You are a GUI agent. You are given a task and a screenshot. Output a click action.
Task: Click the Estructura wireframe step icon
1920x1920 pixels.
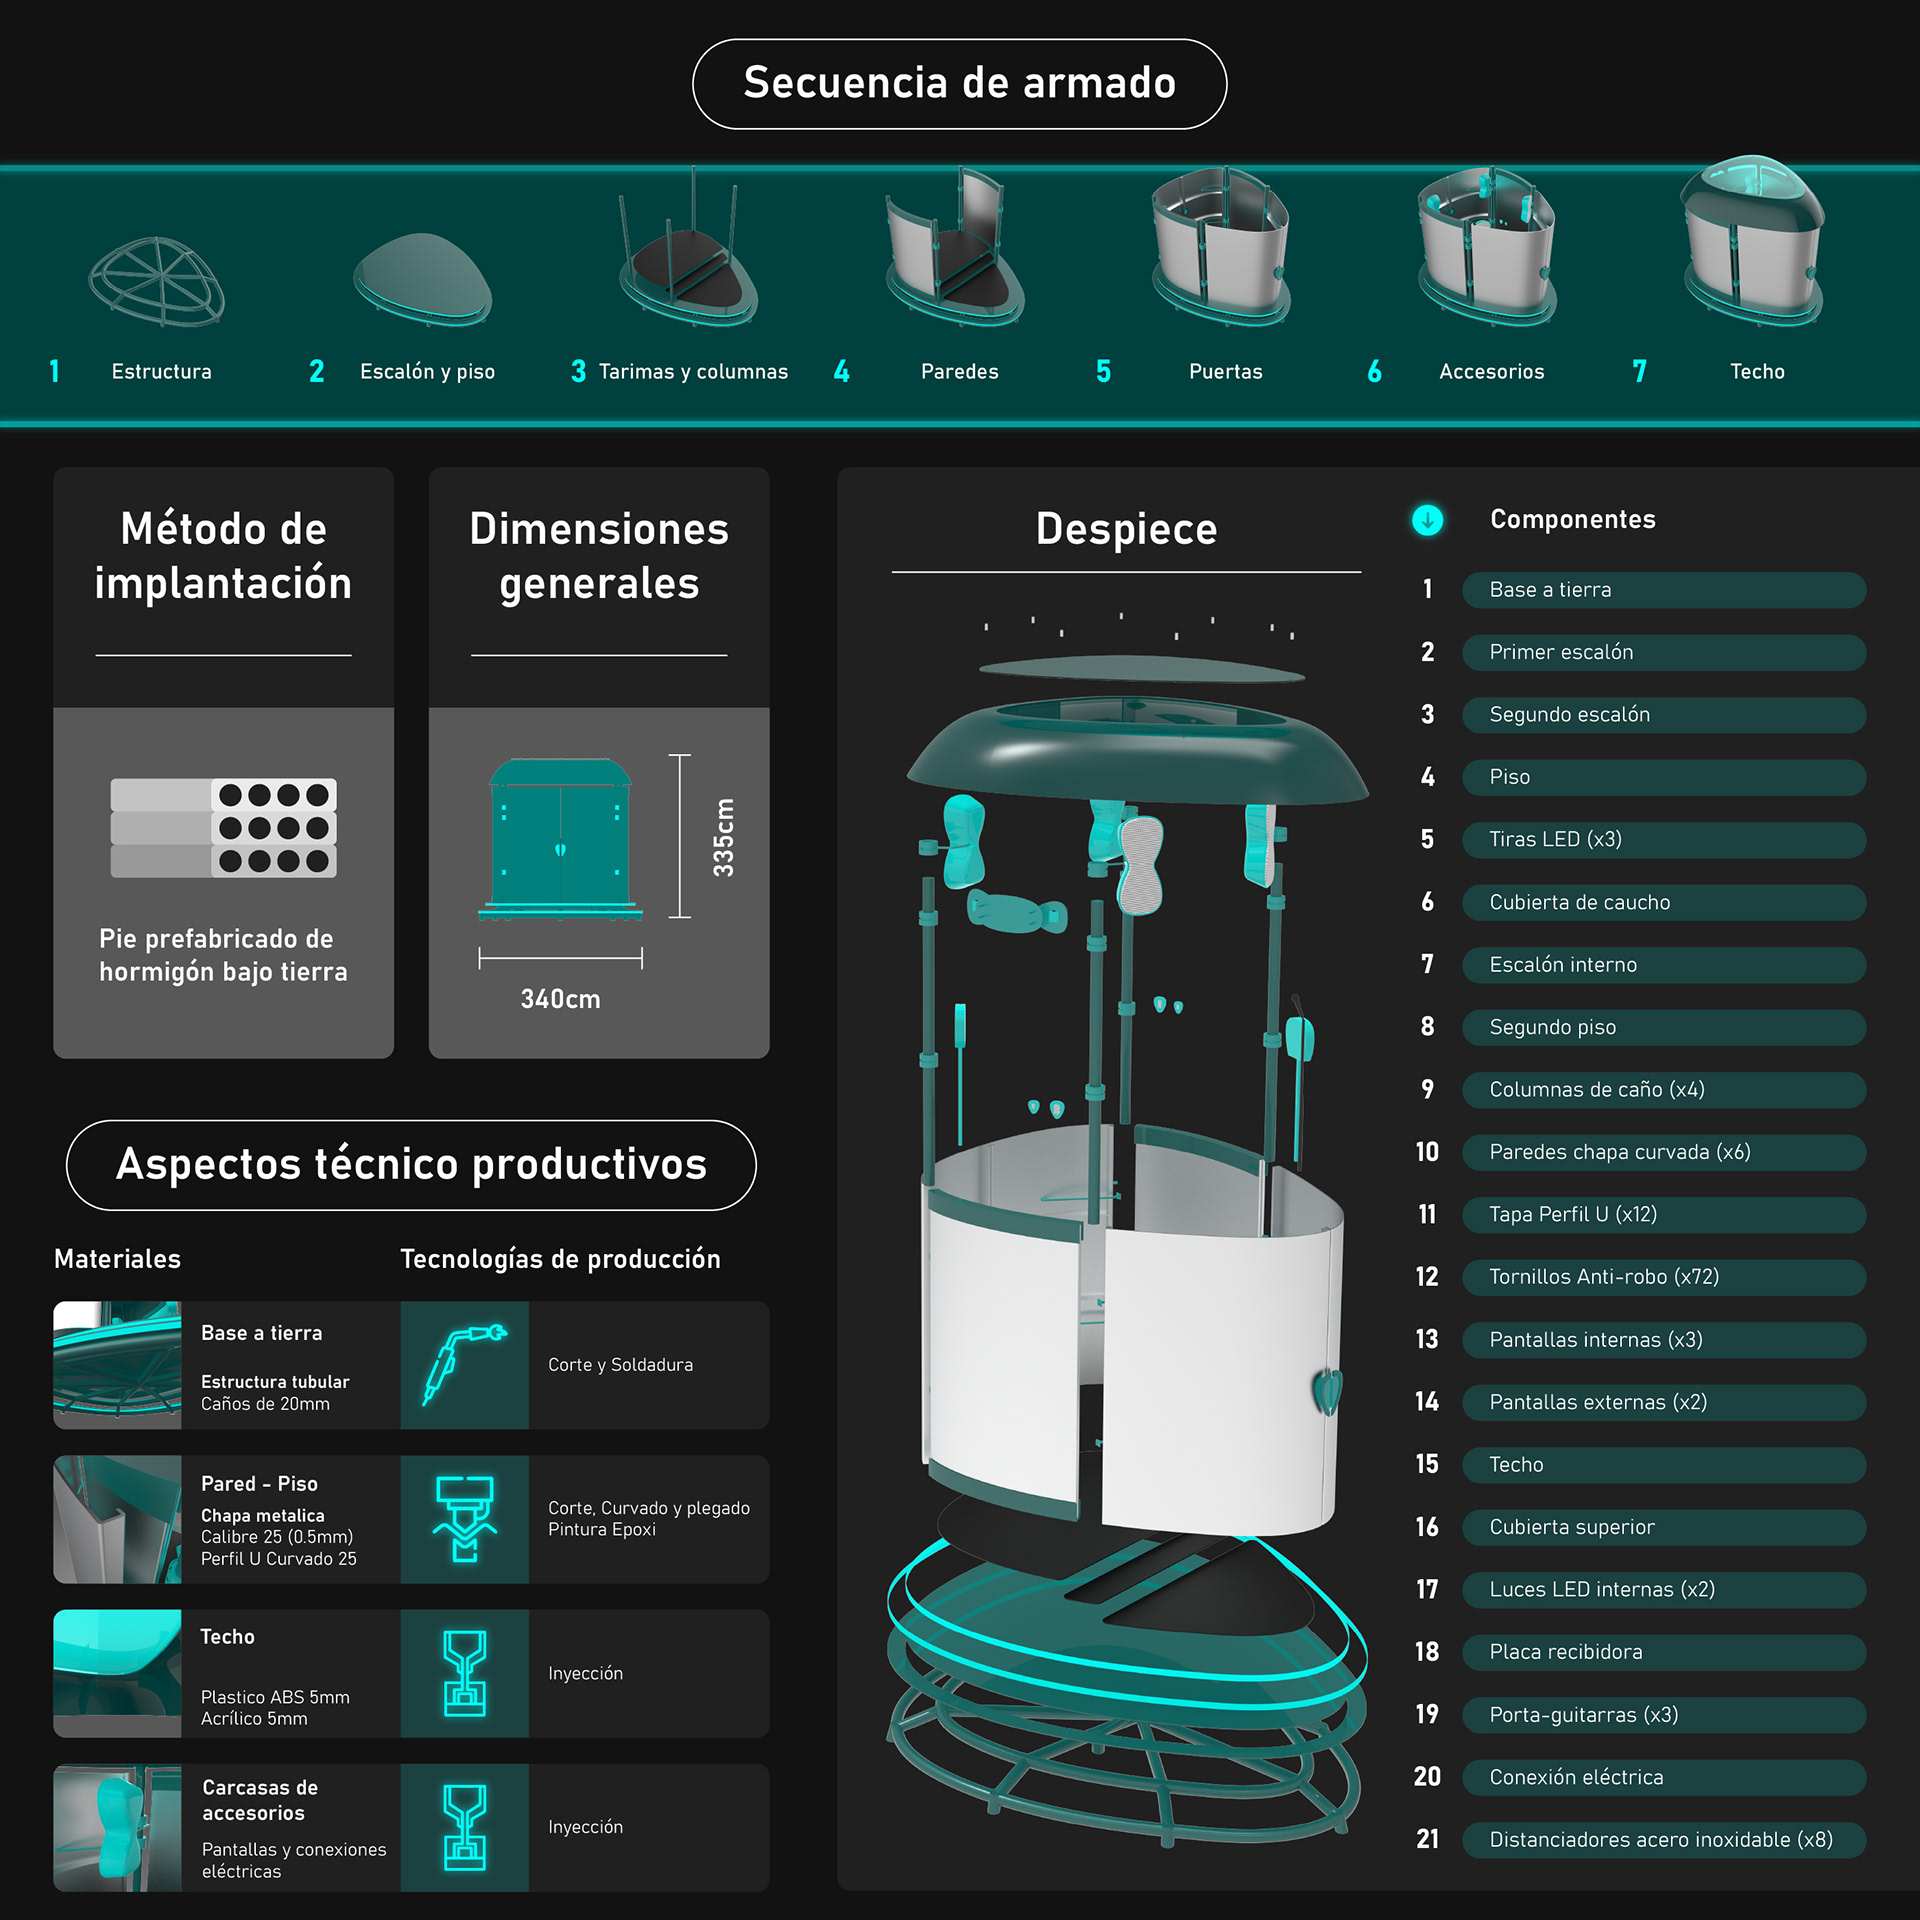157,282
